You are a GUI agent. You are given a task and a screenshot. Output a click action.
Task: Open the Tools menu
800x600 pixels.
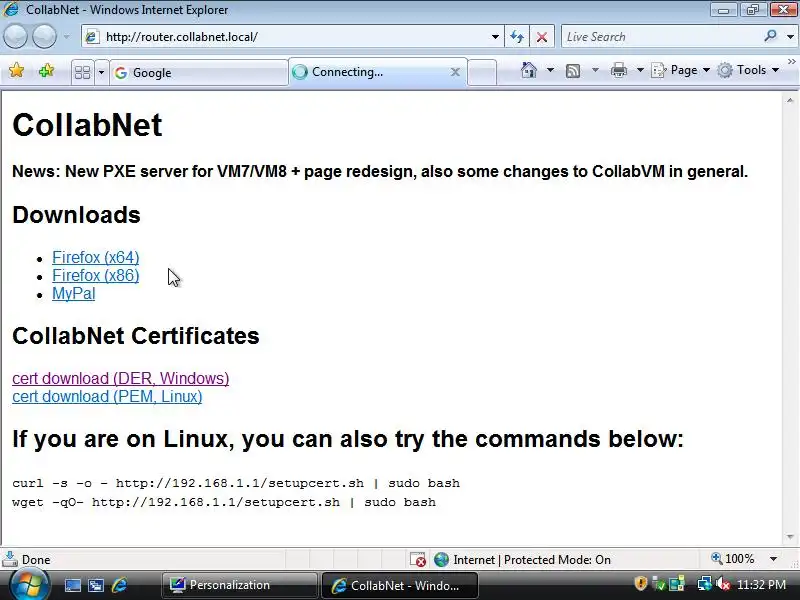748,70
